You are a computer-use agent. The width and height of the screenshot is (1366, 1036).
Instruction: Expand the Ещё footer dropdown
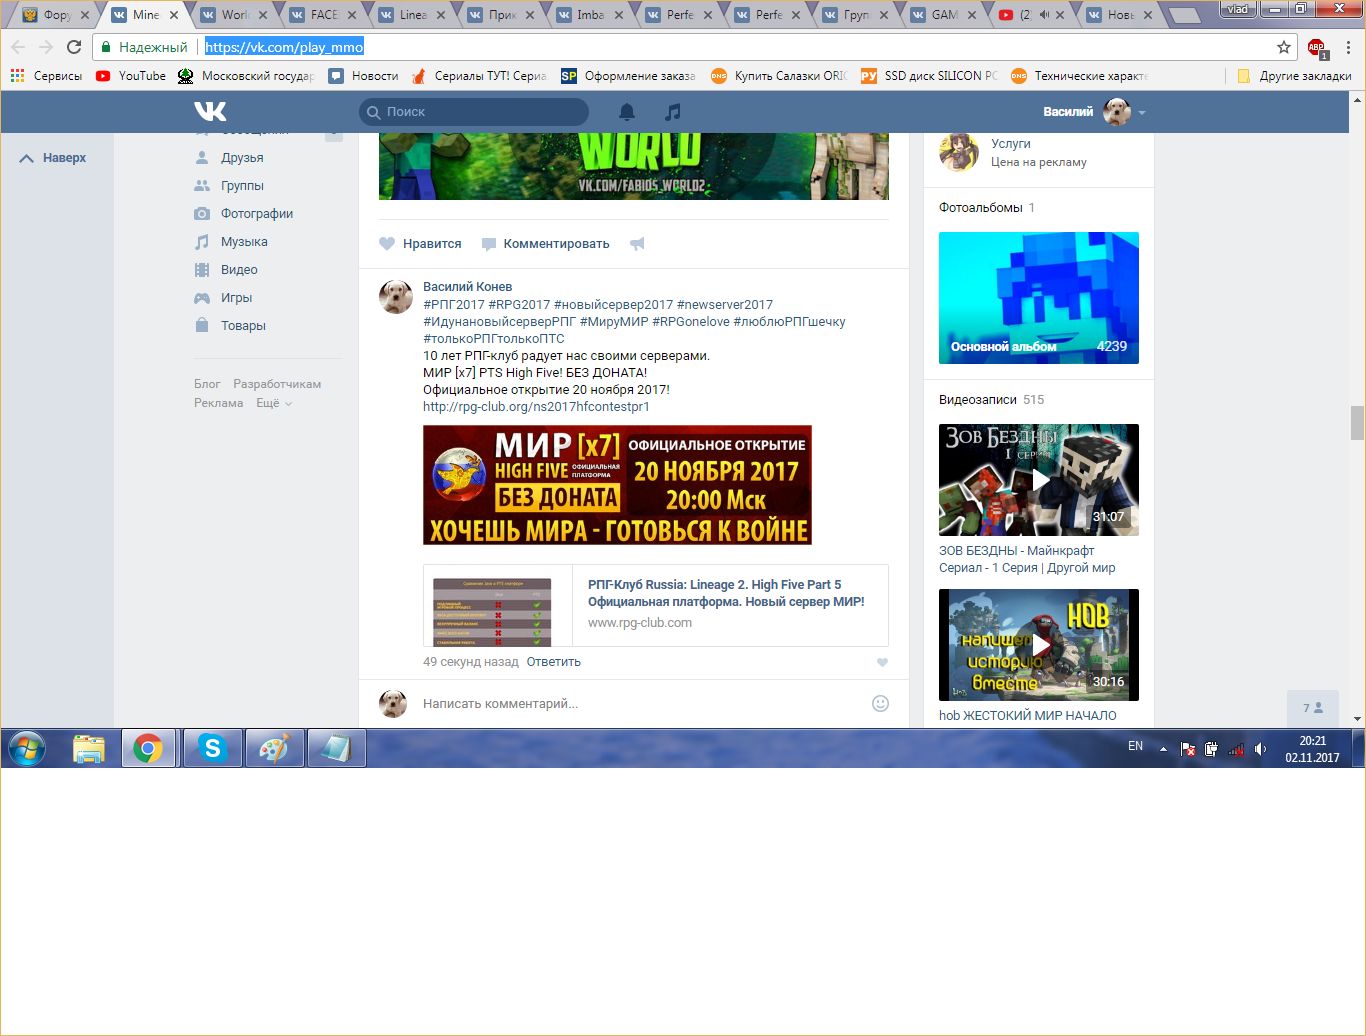274,403
